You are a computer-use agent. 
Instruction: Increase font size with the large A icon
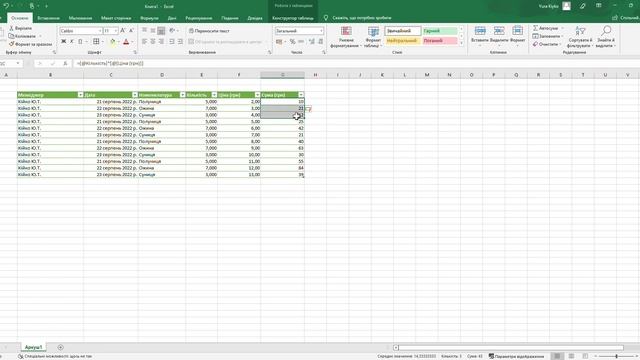[x=123, y=31]
